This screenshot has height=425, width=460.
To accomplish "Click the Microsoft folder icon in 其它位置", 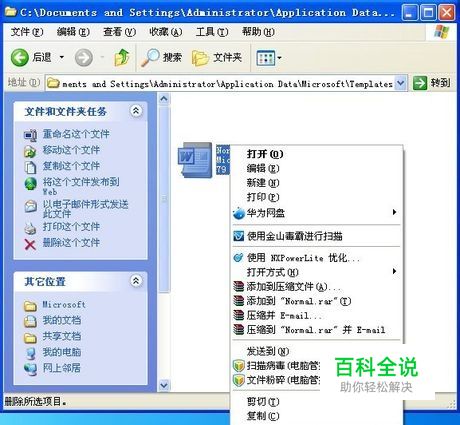I will click(x=30, y=305).
